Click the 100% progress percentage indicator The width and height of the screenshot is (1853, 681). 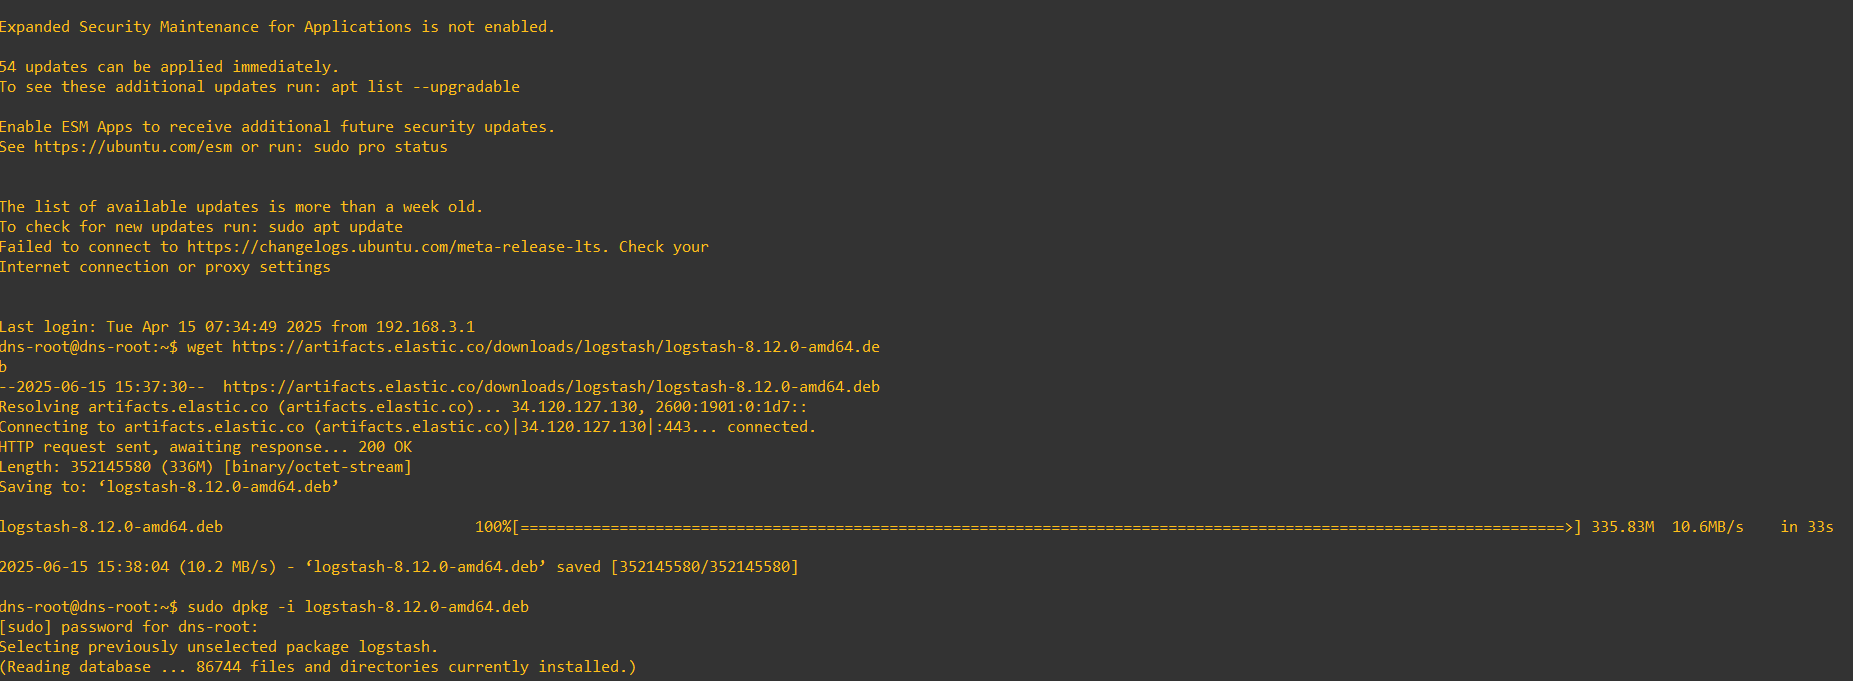pos(493,527)
